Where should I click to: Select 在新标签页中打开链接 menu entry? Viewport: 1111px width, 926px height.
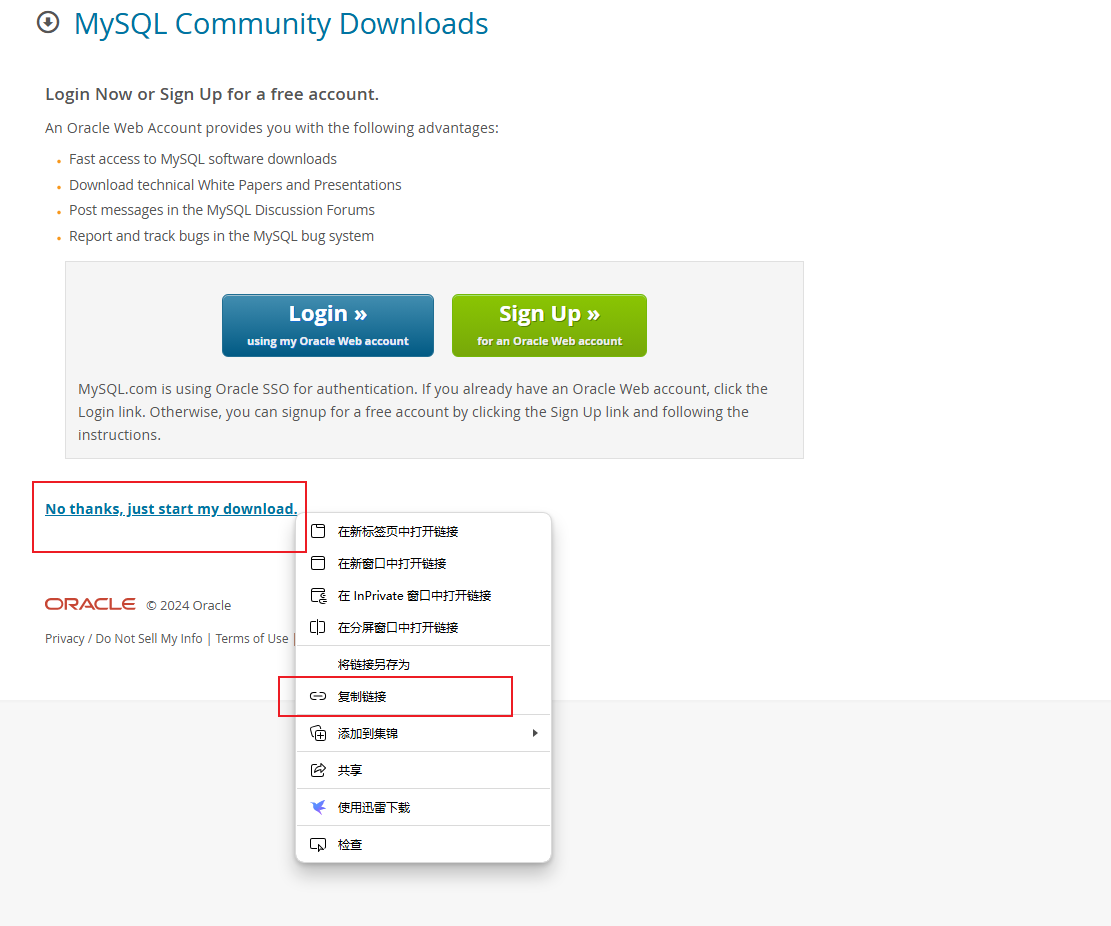coord(397,531)
